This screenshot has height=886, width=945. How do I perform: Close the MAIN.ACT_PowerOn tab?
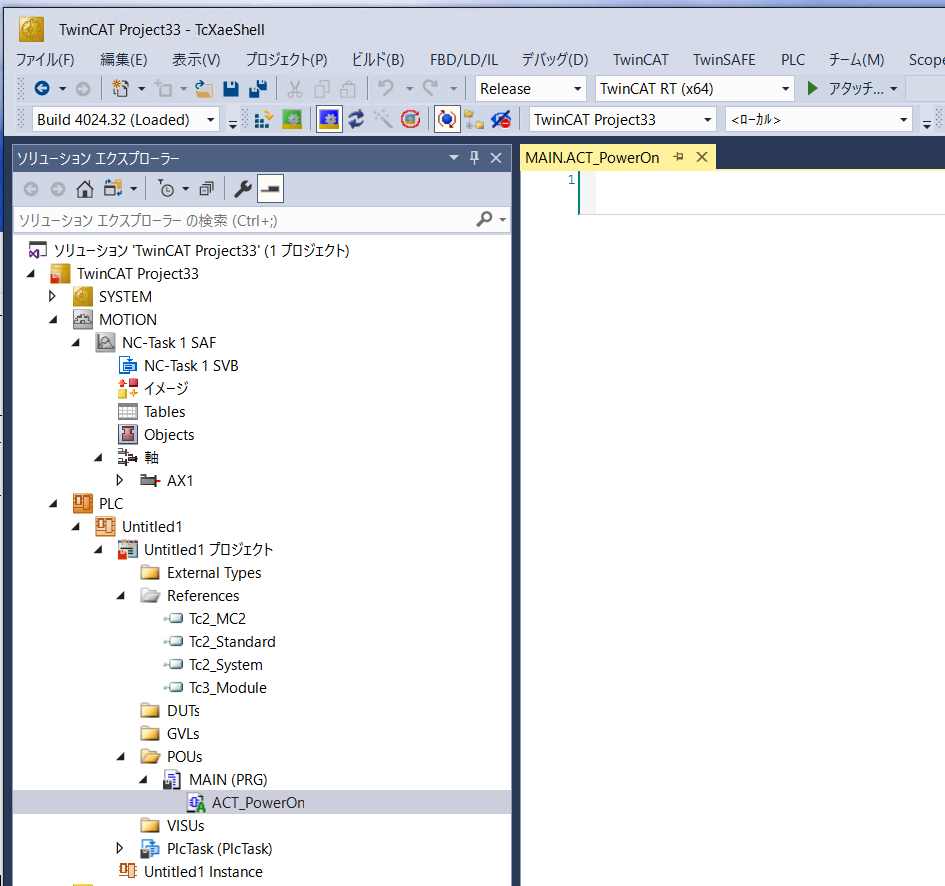click(702, 157)
